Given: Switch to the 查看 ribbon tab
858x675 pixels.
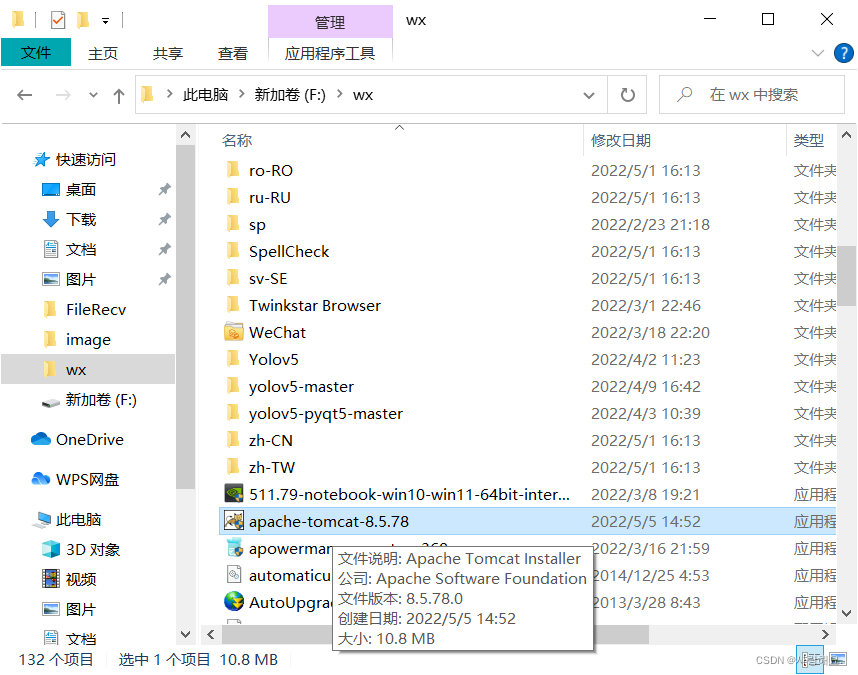Looking at the screenshot, I should tap(233, 53).
